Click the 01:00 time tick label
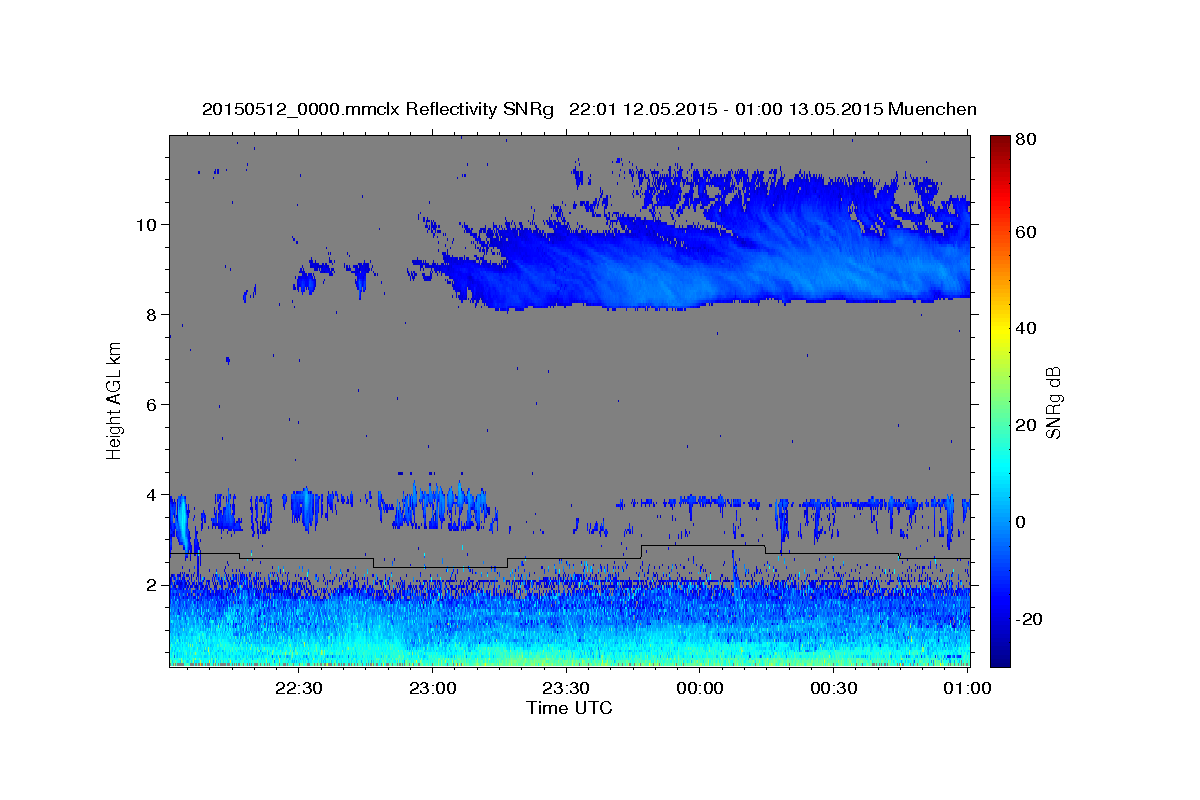This screenshot has height=800, width=1200. tap(968, 688)
